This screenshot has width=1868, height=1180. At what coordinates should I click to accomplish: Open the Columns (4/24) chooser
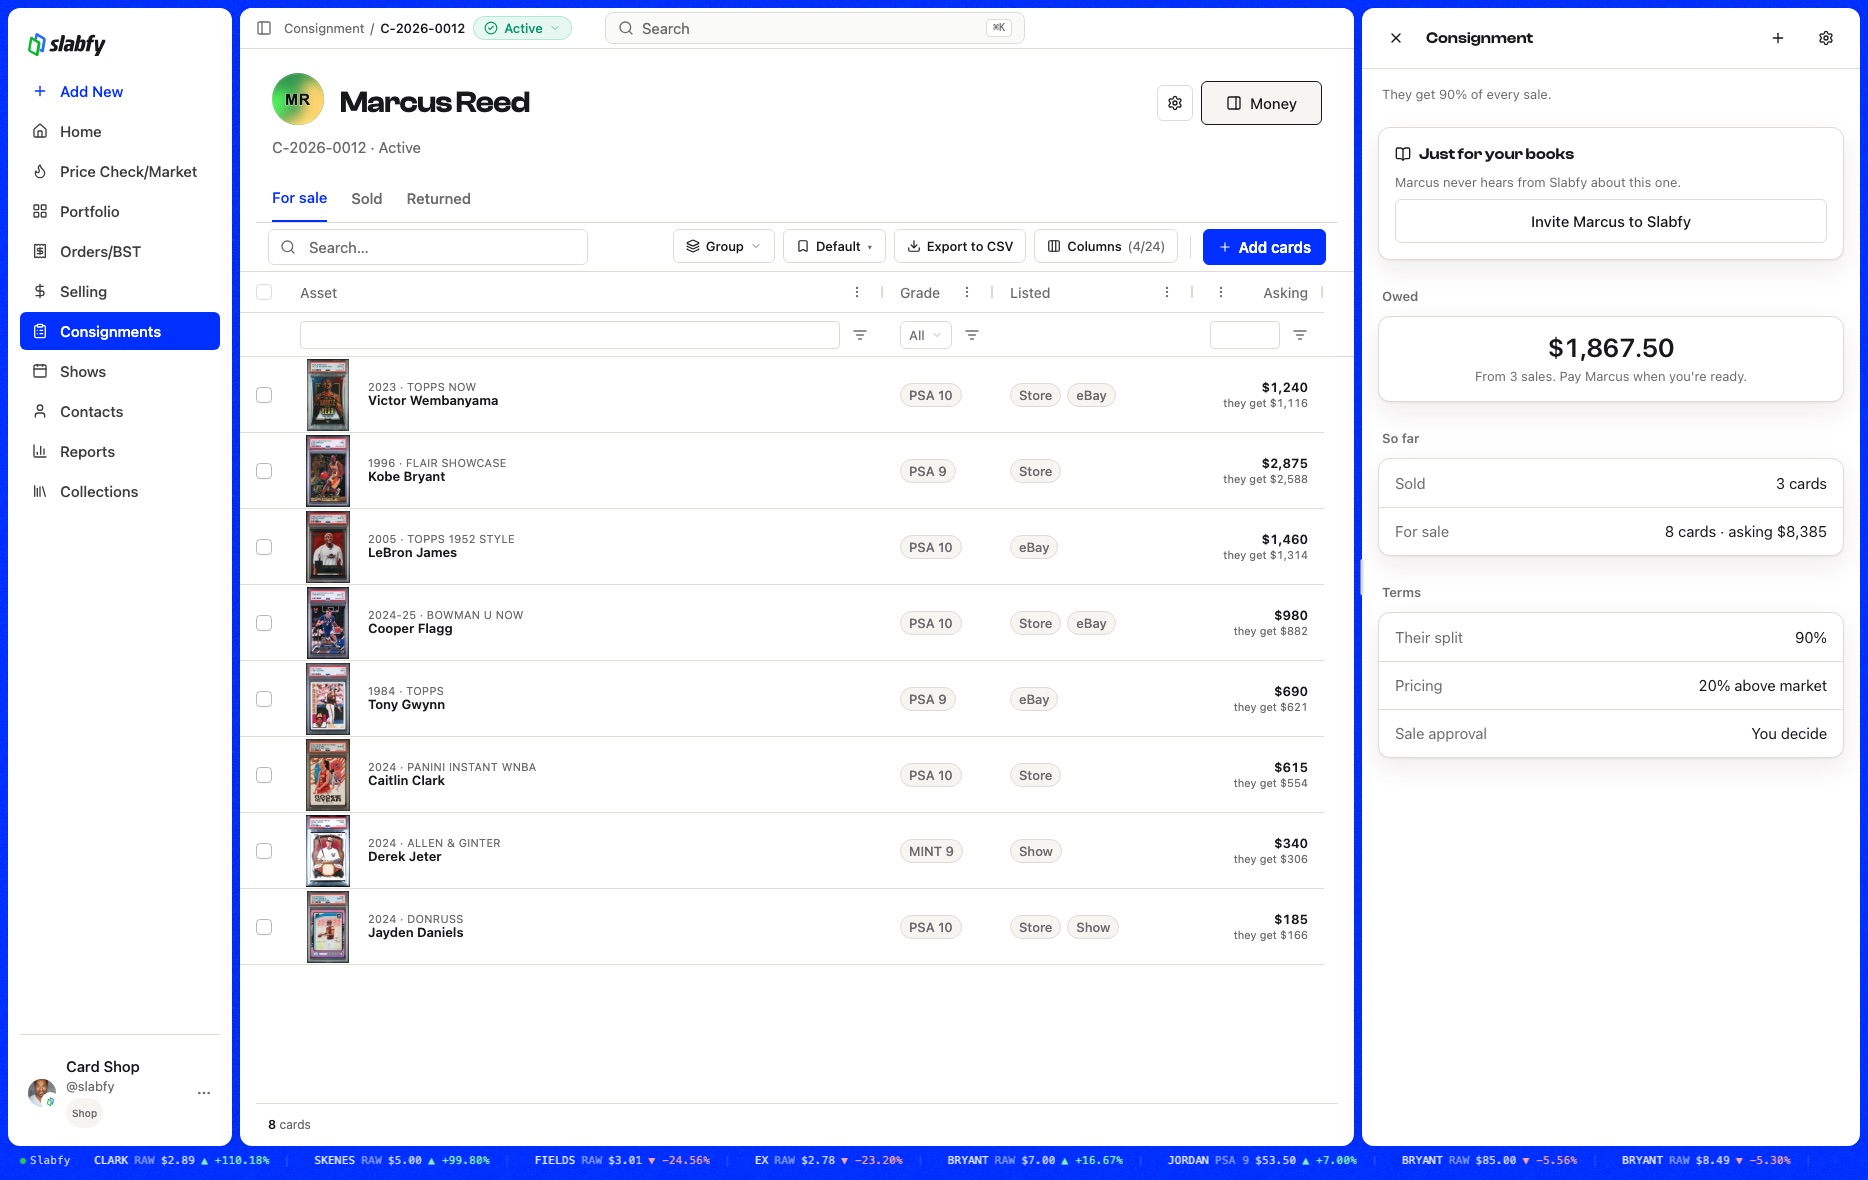[1106, 247]
